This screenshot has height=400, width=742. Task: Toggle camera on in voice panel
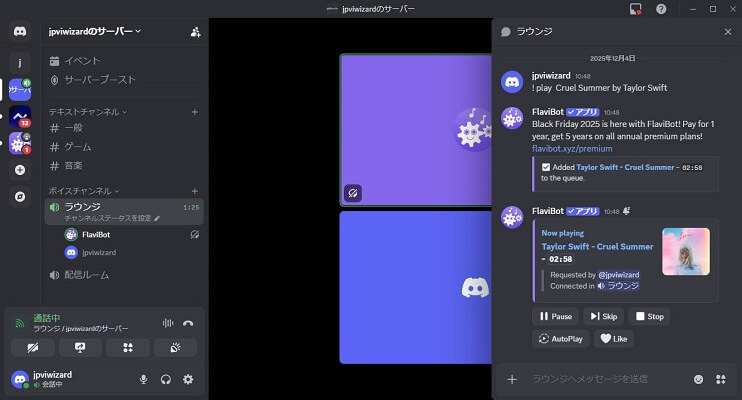point(33,348)
